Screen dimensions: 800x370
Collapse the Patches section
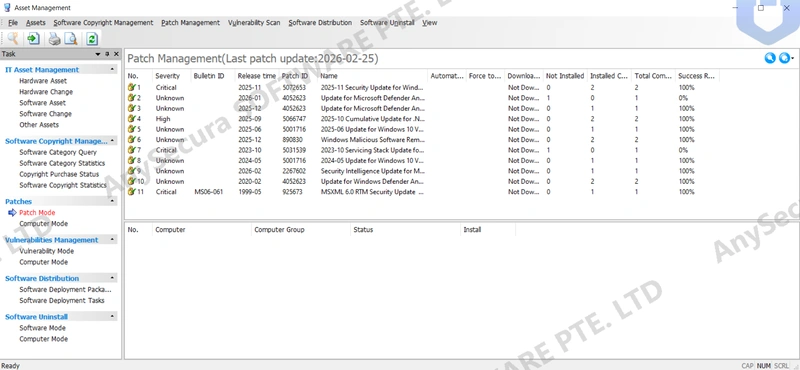pyautogui.click(x=113, y=202)
